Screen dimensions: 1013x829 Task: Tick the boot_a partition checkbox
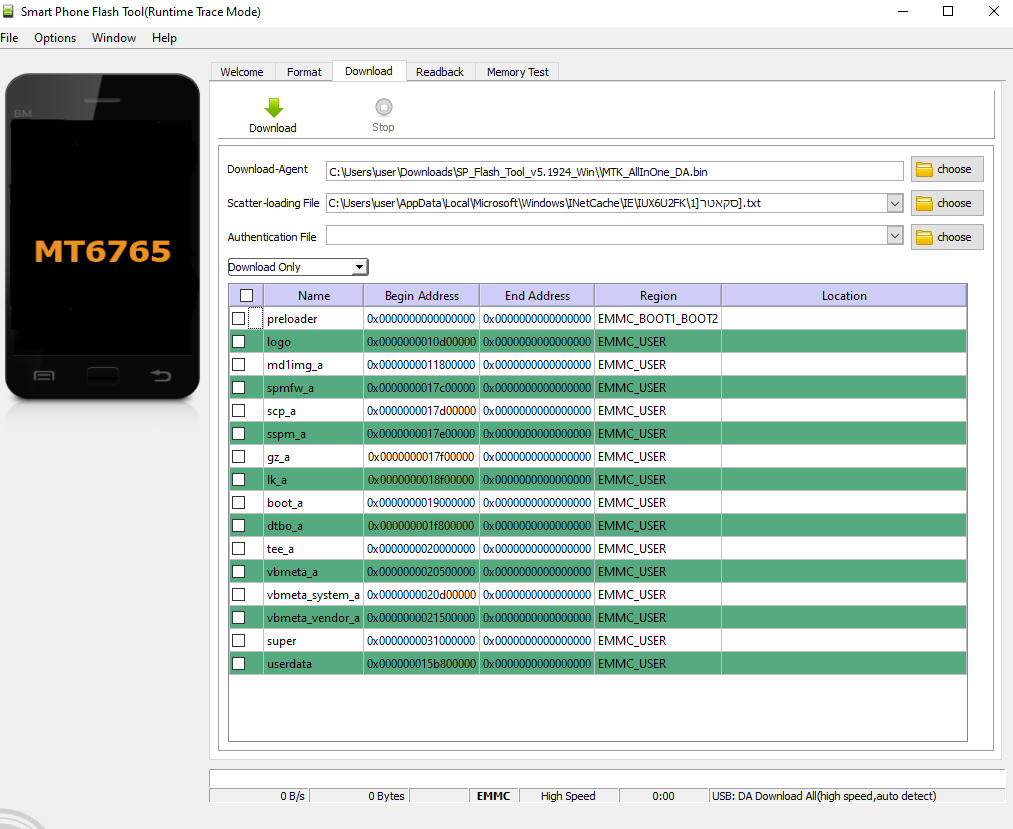pos(238,503)
